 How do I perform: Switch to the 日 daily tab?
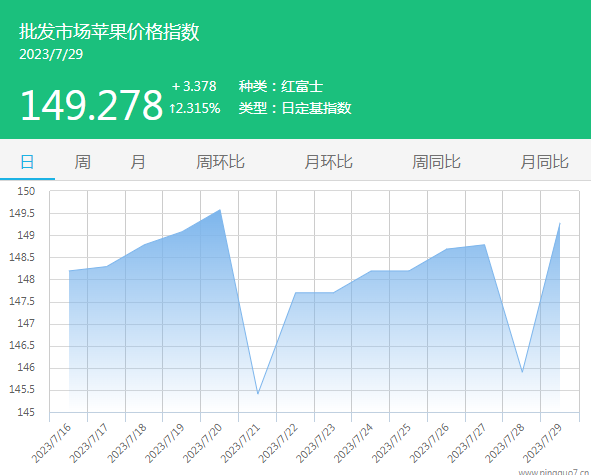pos(27,162)
